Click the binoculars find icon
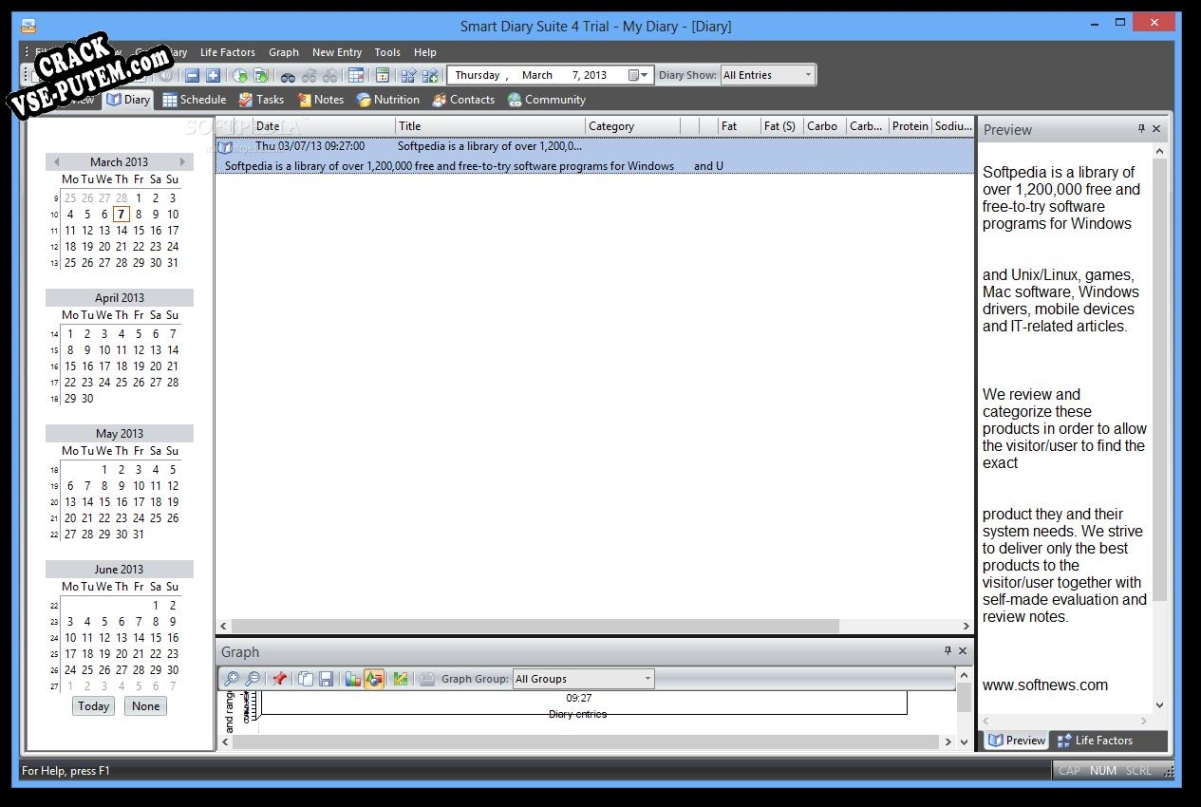This screenshot has width=1201, height=807. pyautogui.click(x=287, y=75)
